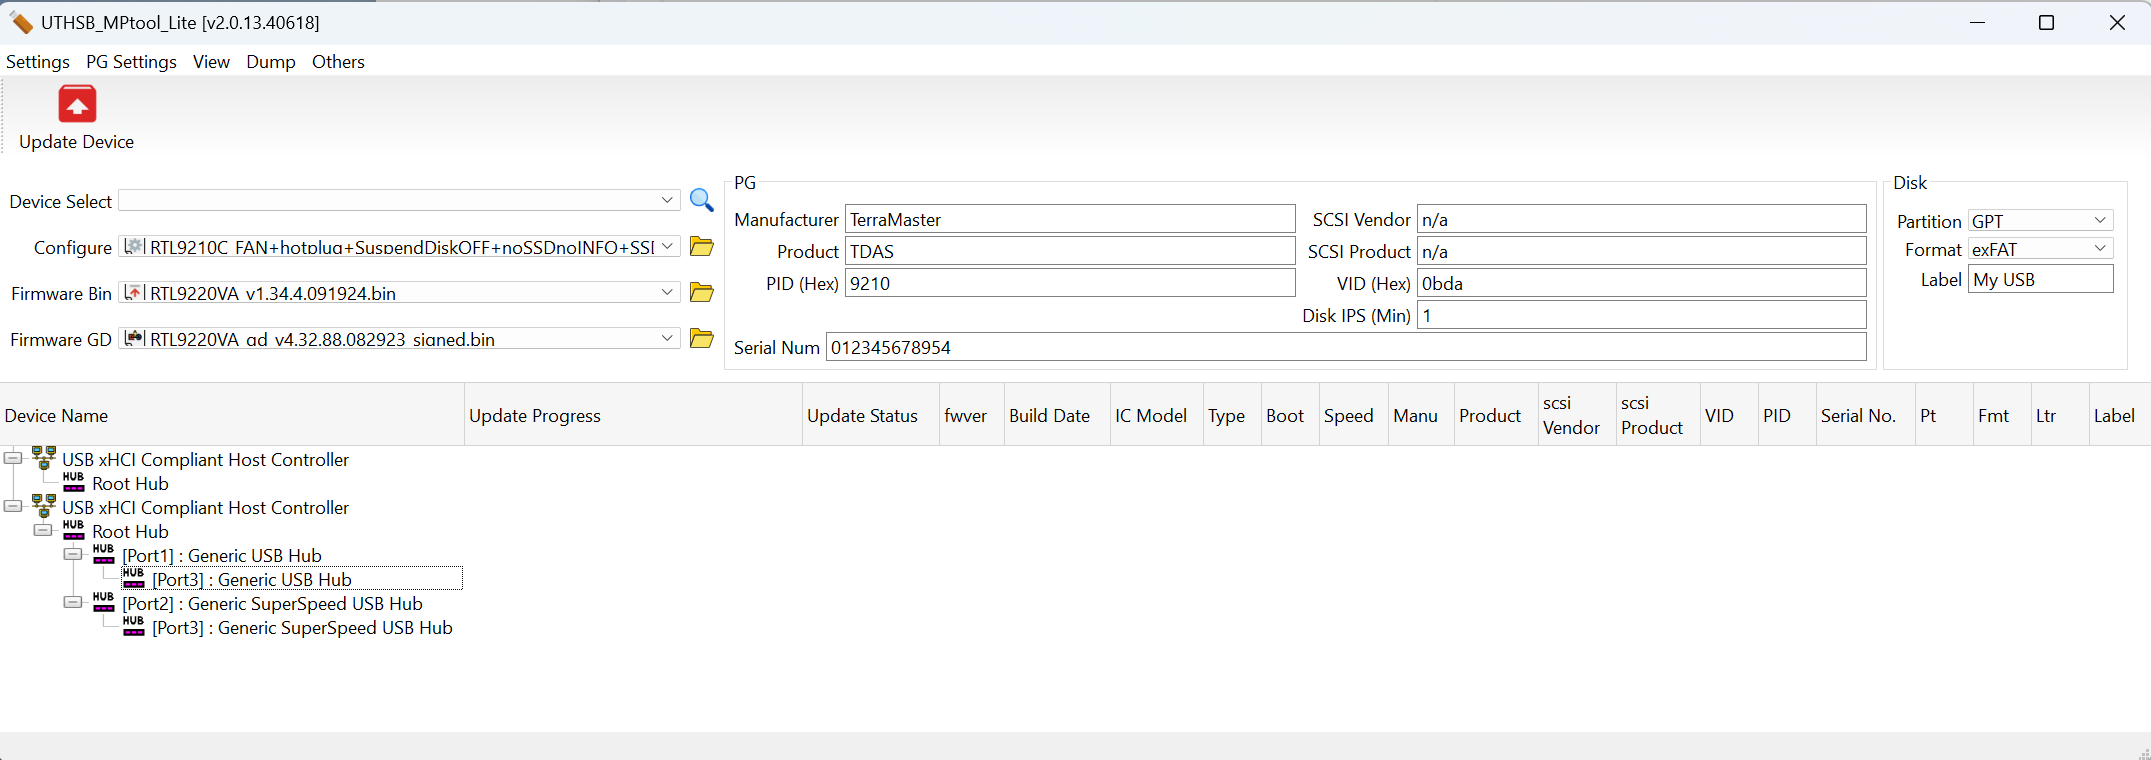The image size is (2151, 760).
Task: Click the Manufacturer field containing TerraMaster
Action: (x=1070, y=219)
